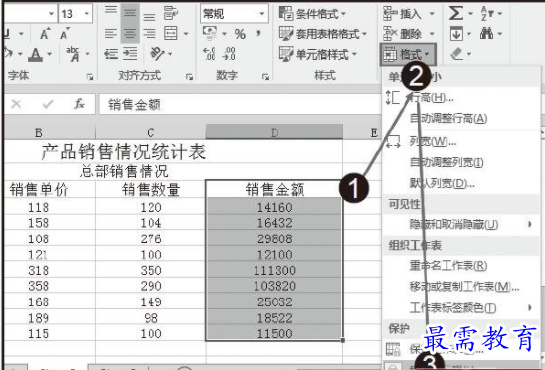Open the sort and filter tool
The width and height of the screenshot is (545, 370).
point(487,14)
